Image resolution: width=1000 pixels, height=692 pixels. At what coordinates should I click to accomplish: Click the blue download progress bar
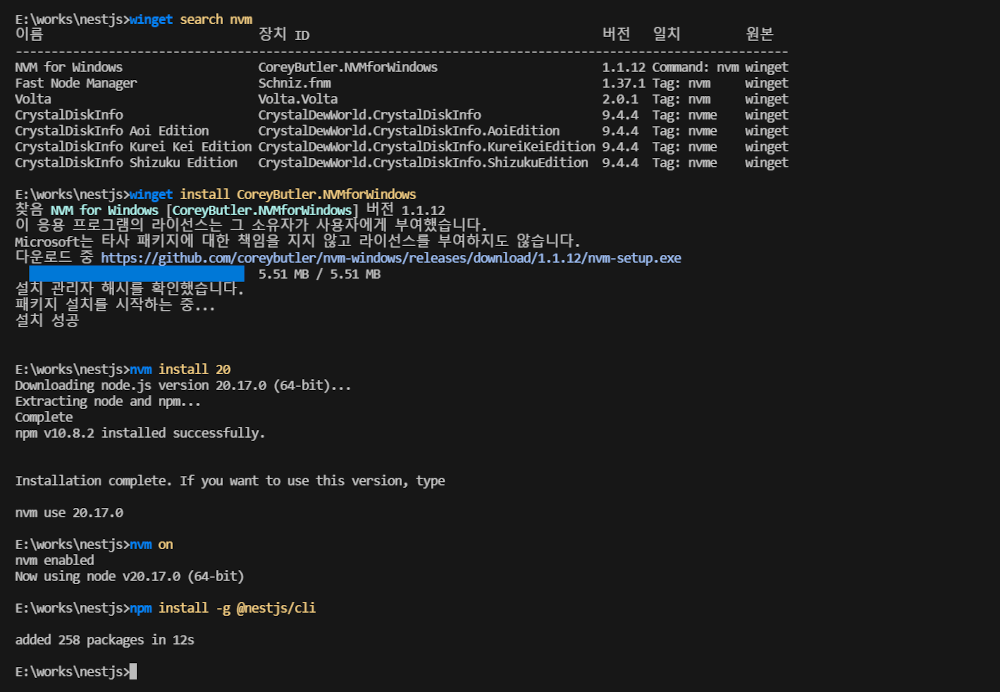pos(136,274)
